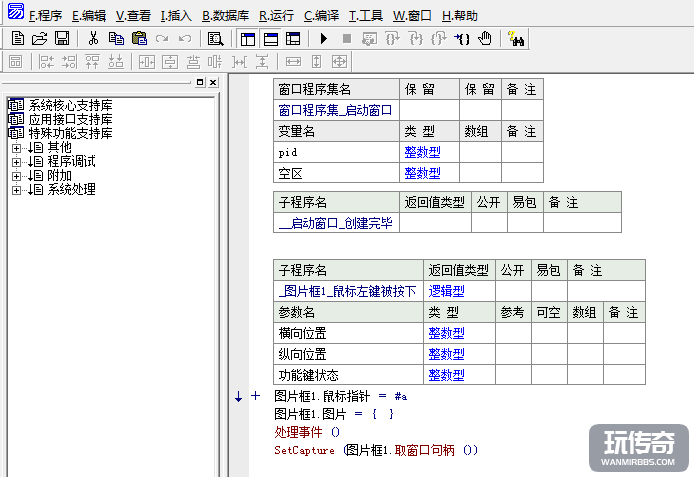Click the hand breakpoint icon
Image resolution: width=694 pixels, height=477 pixels.
pos(485,39)
